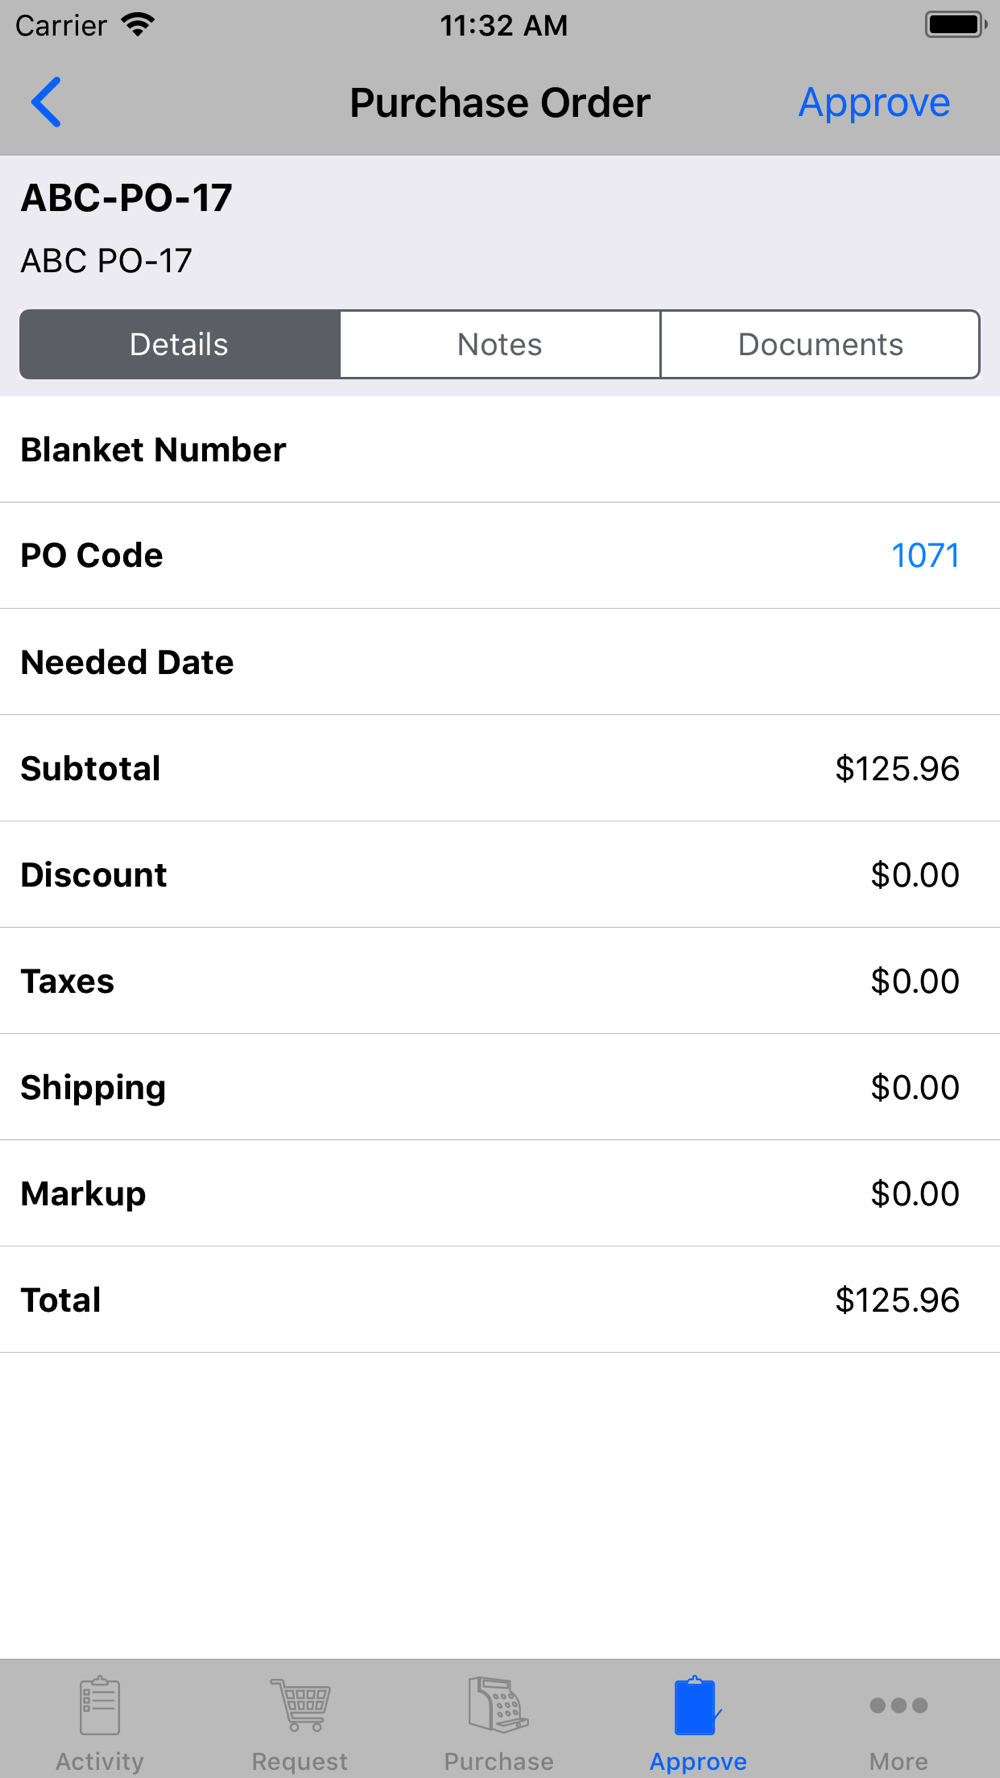Open the Activity clipboard icon
Image resolution: width=1000 pixels, height=1778 pixels.
click(100, 1706)
